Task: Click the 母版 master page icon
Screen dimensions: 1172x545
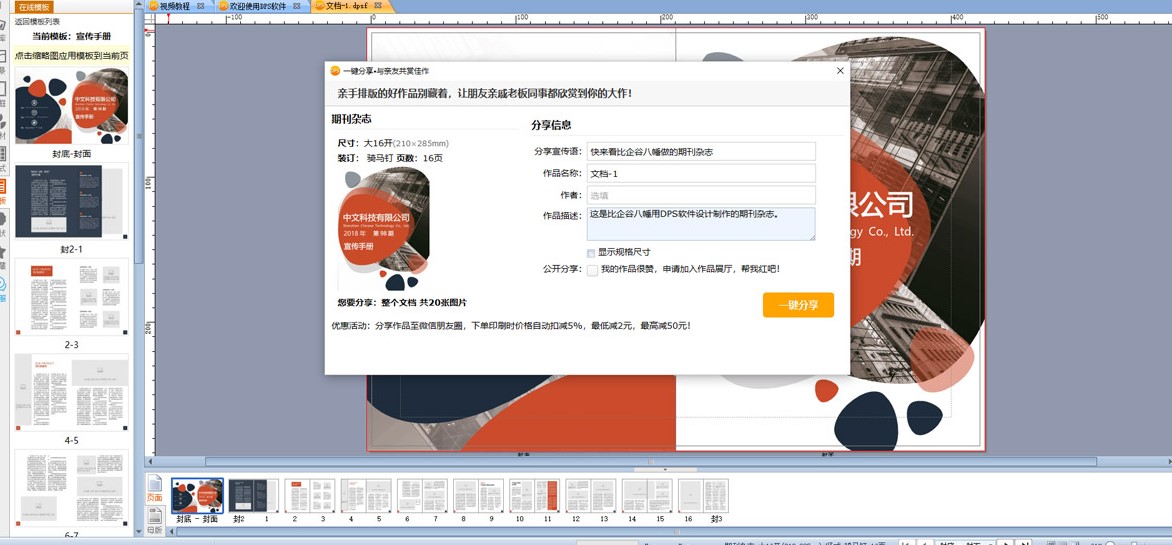Action: [154, 518]
